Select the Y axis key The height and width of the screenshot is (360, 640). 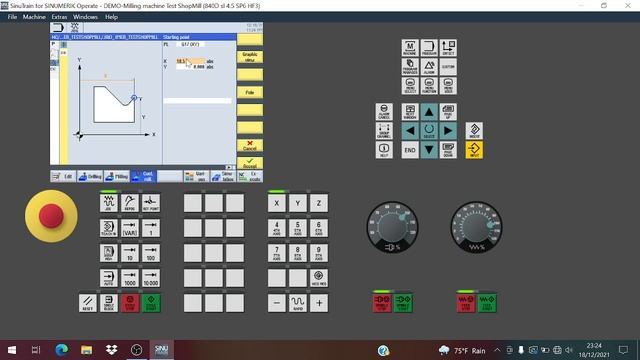[x=298, y=203]
